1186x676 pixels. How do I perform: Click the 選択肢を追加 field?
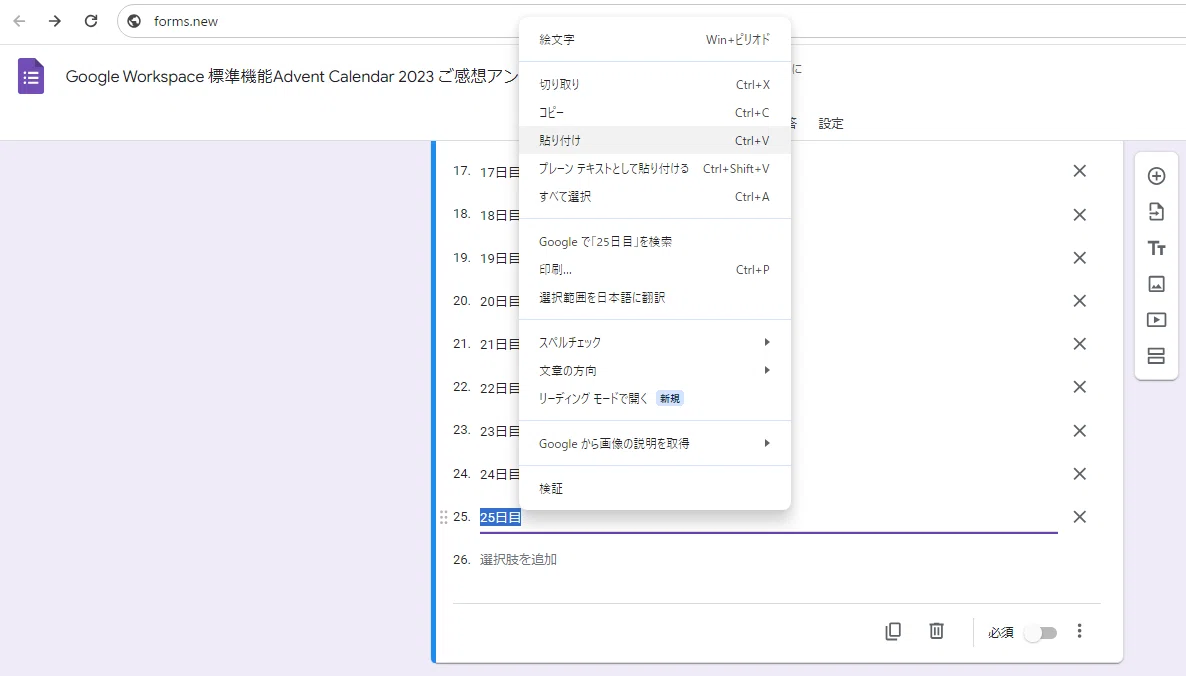coord(518,560)
